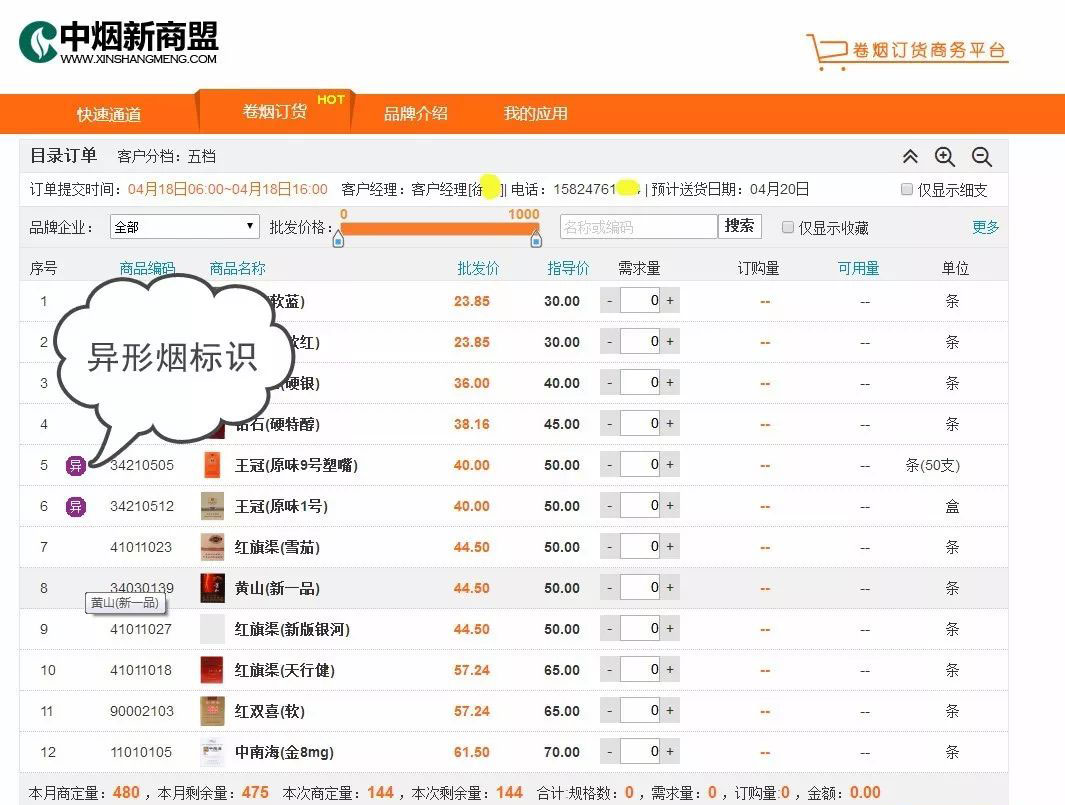
Task: Open the 品牌介绍 tab
Action: pos(416,113)
